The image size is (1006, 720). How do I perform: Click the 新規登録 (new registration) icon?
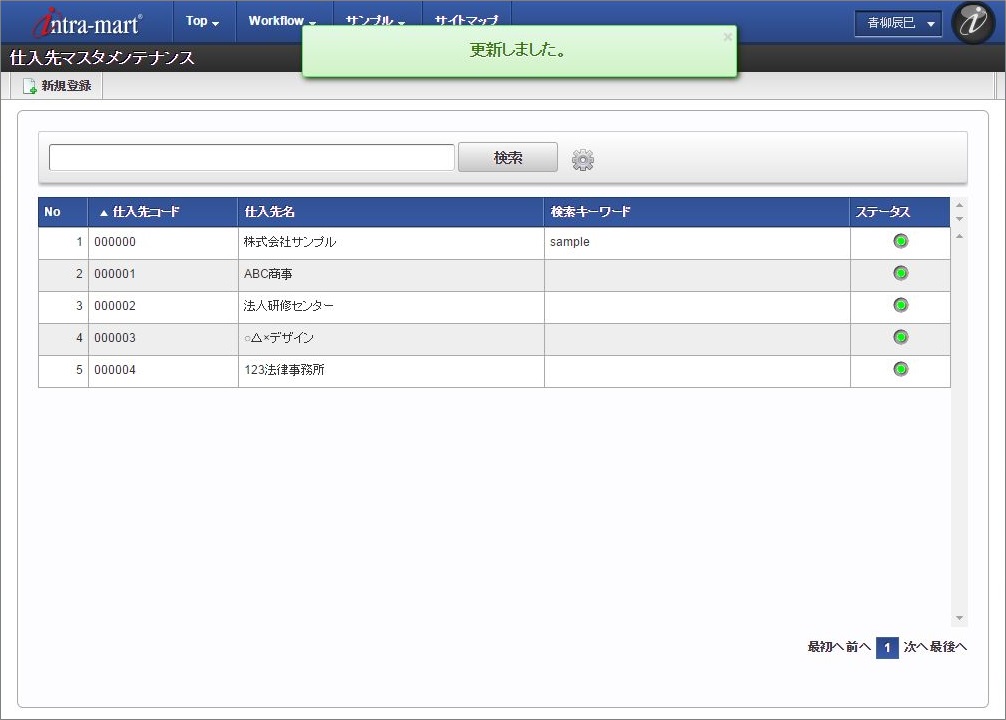(56, 85)
